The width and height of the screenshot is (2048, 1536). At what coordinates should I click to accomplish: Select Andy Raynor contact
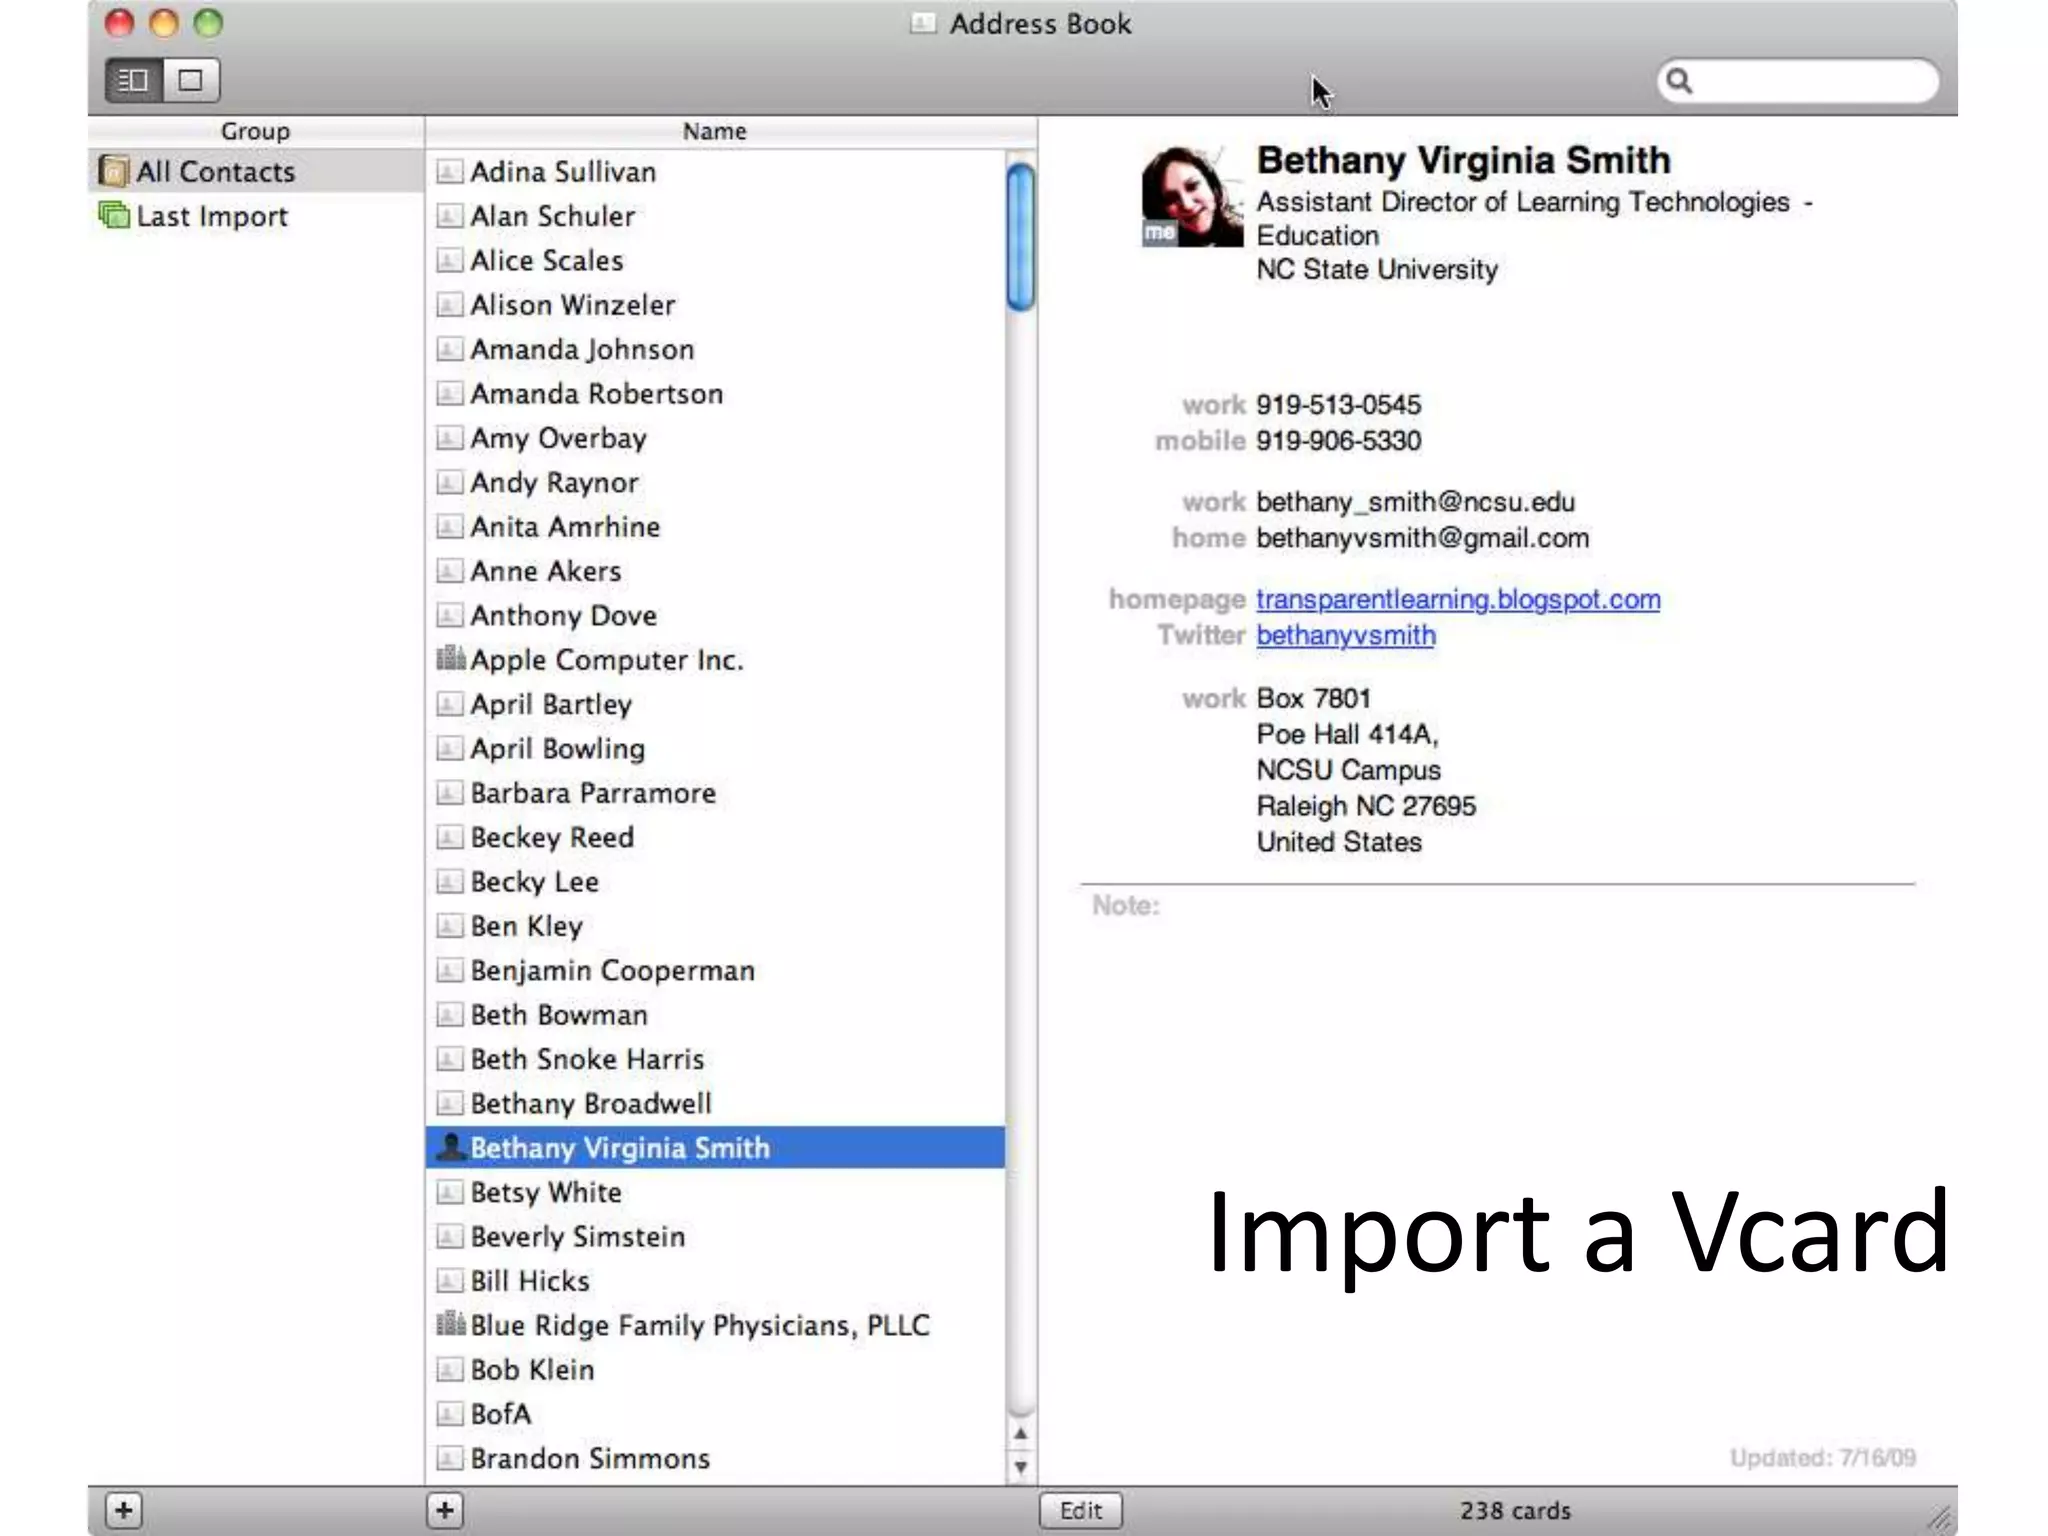click(x=716, y=482)
